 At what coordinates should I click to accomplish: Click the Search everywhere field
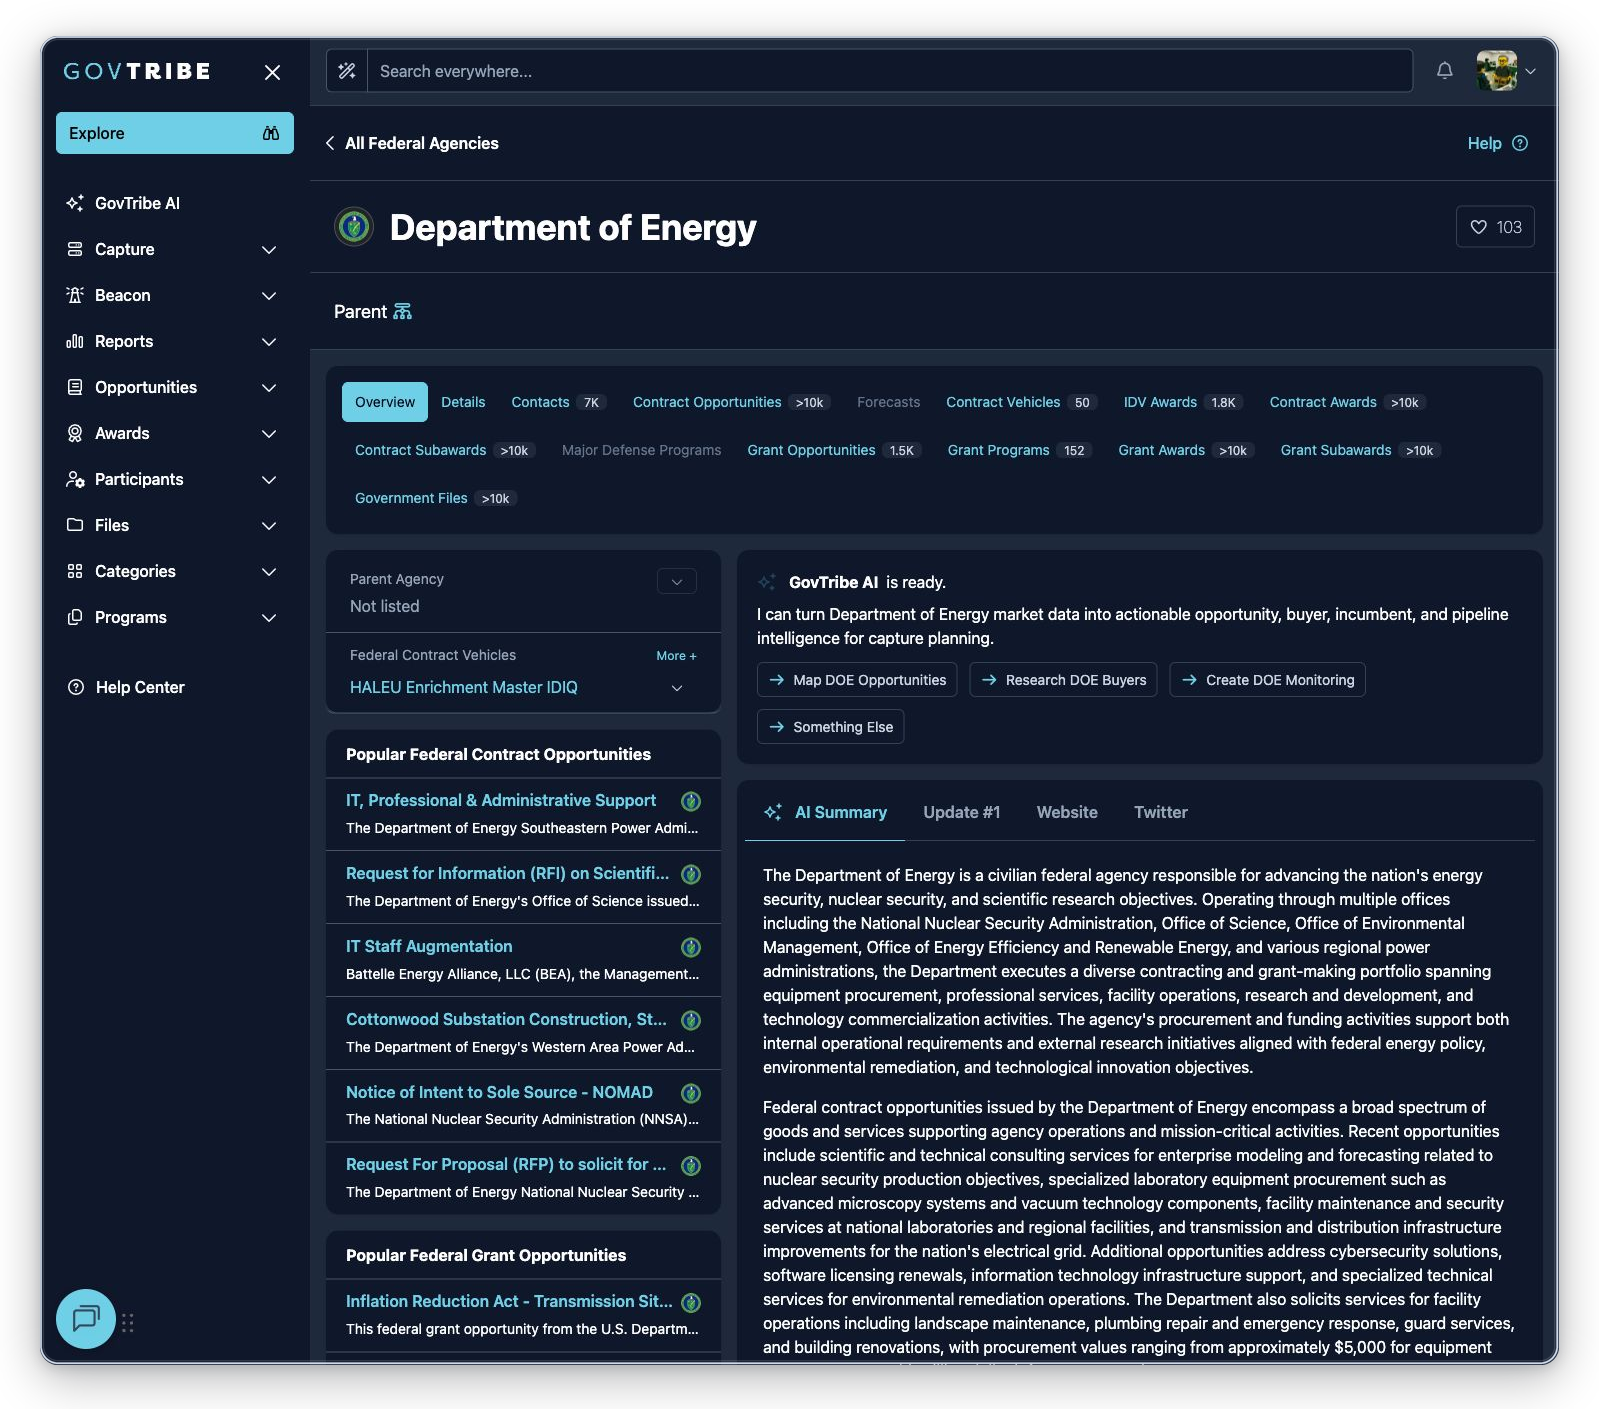[x=890, y=71]
